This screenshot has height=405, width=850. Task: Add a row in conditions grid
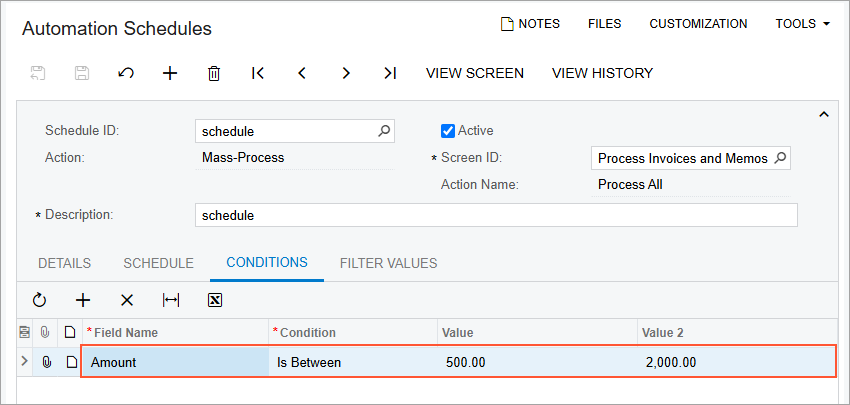pyautogui.click(x=83, y=300)
